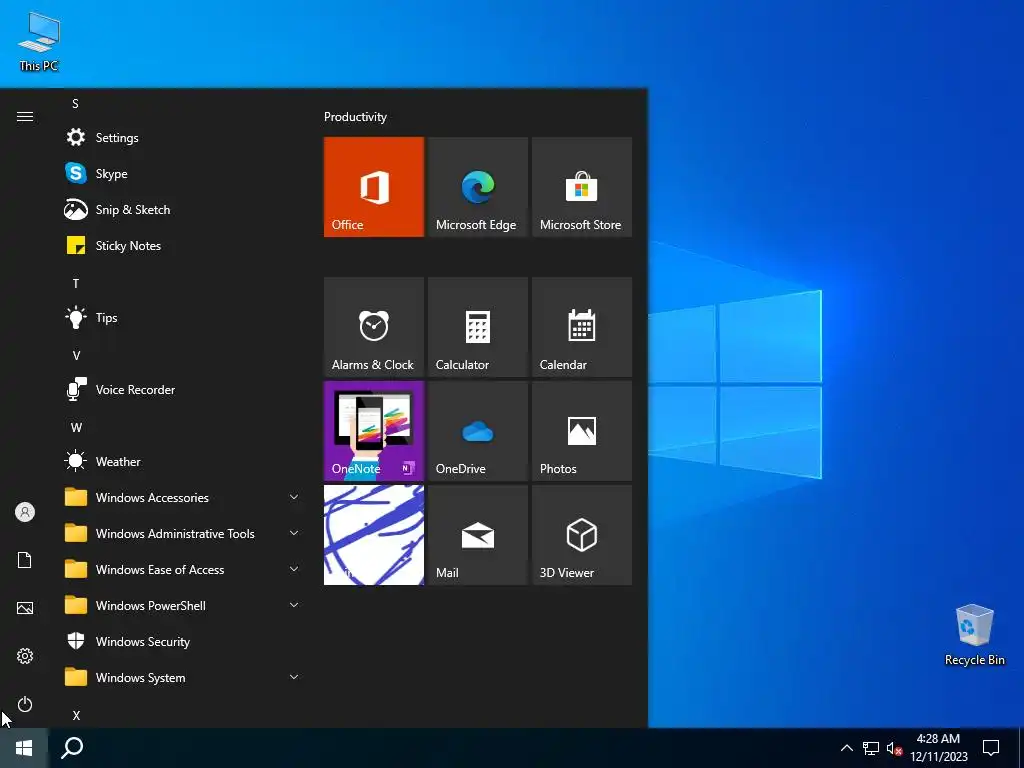Open the Windows Administrative Tools folder icon
1024x768 pixels.
point(76,533)
